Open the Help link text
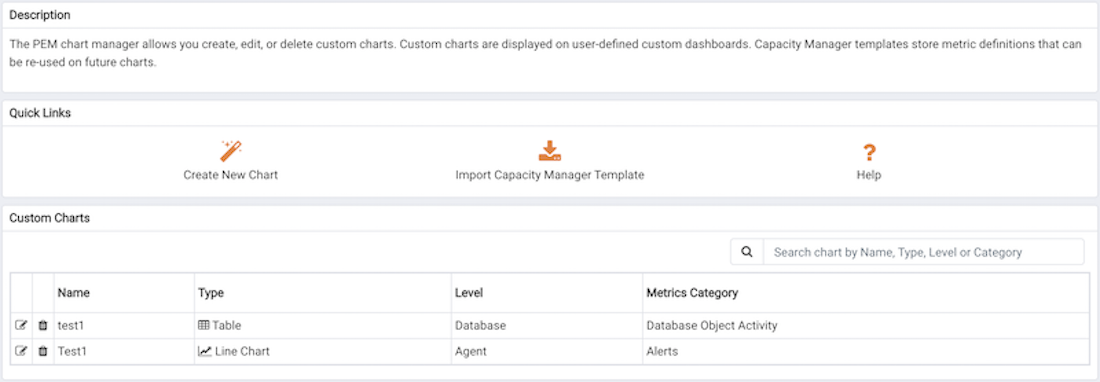The width and height of the screenshot is (1100, 382). coord(868,175)
